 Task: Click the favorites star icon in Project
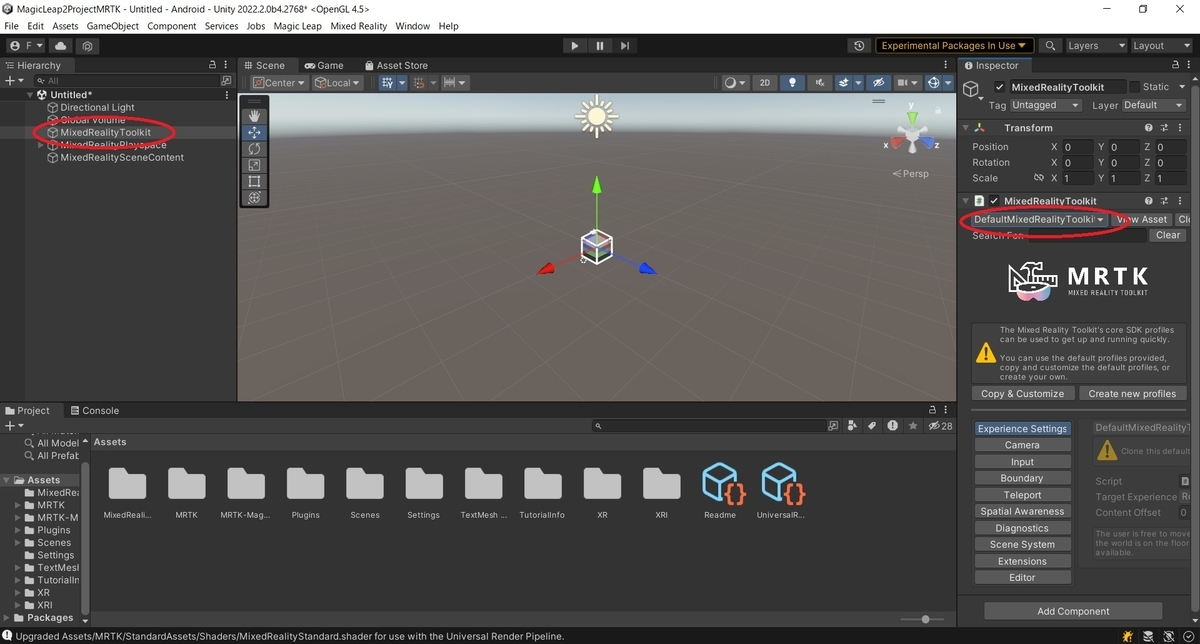tap(912, 426)
